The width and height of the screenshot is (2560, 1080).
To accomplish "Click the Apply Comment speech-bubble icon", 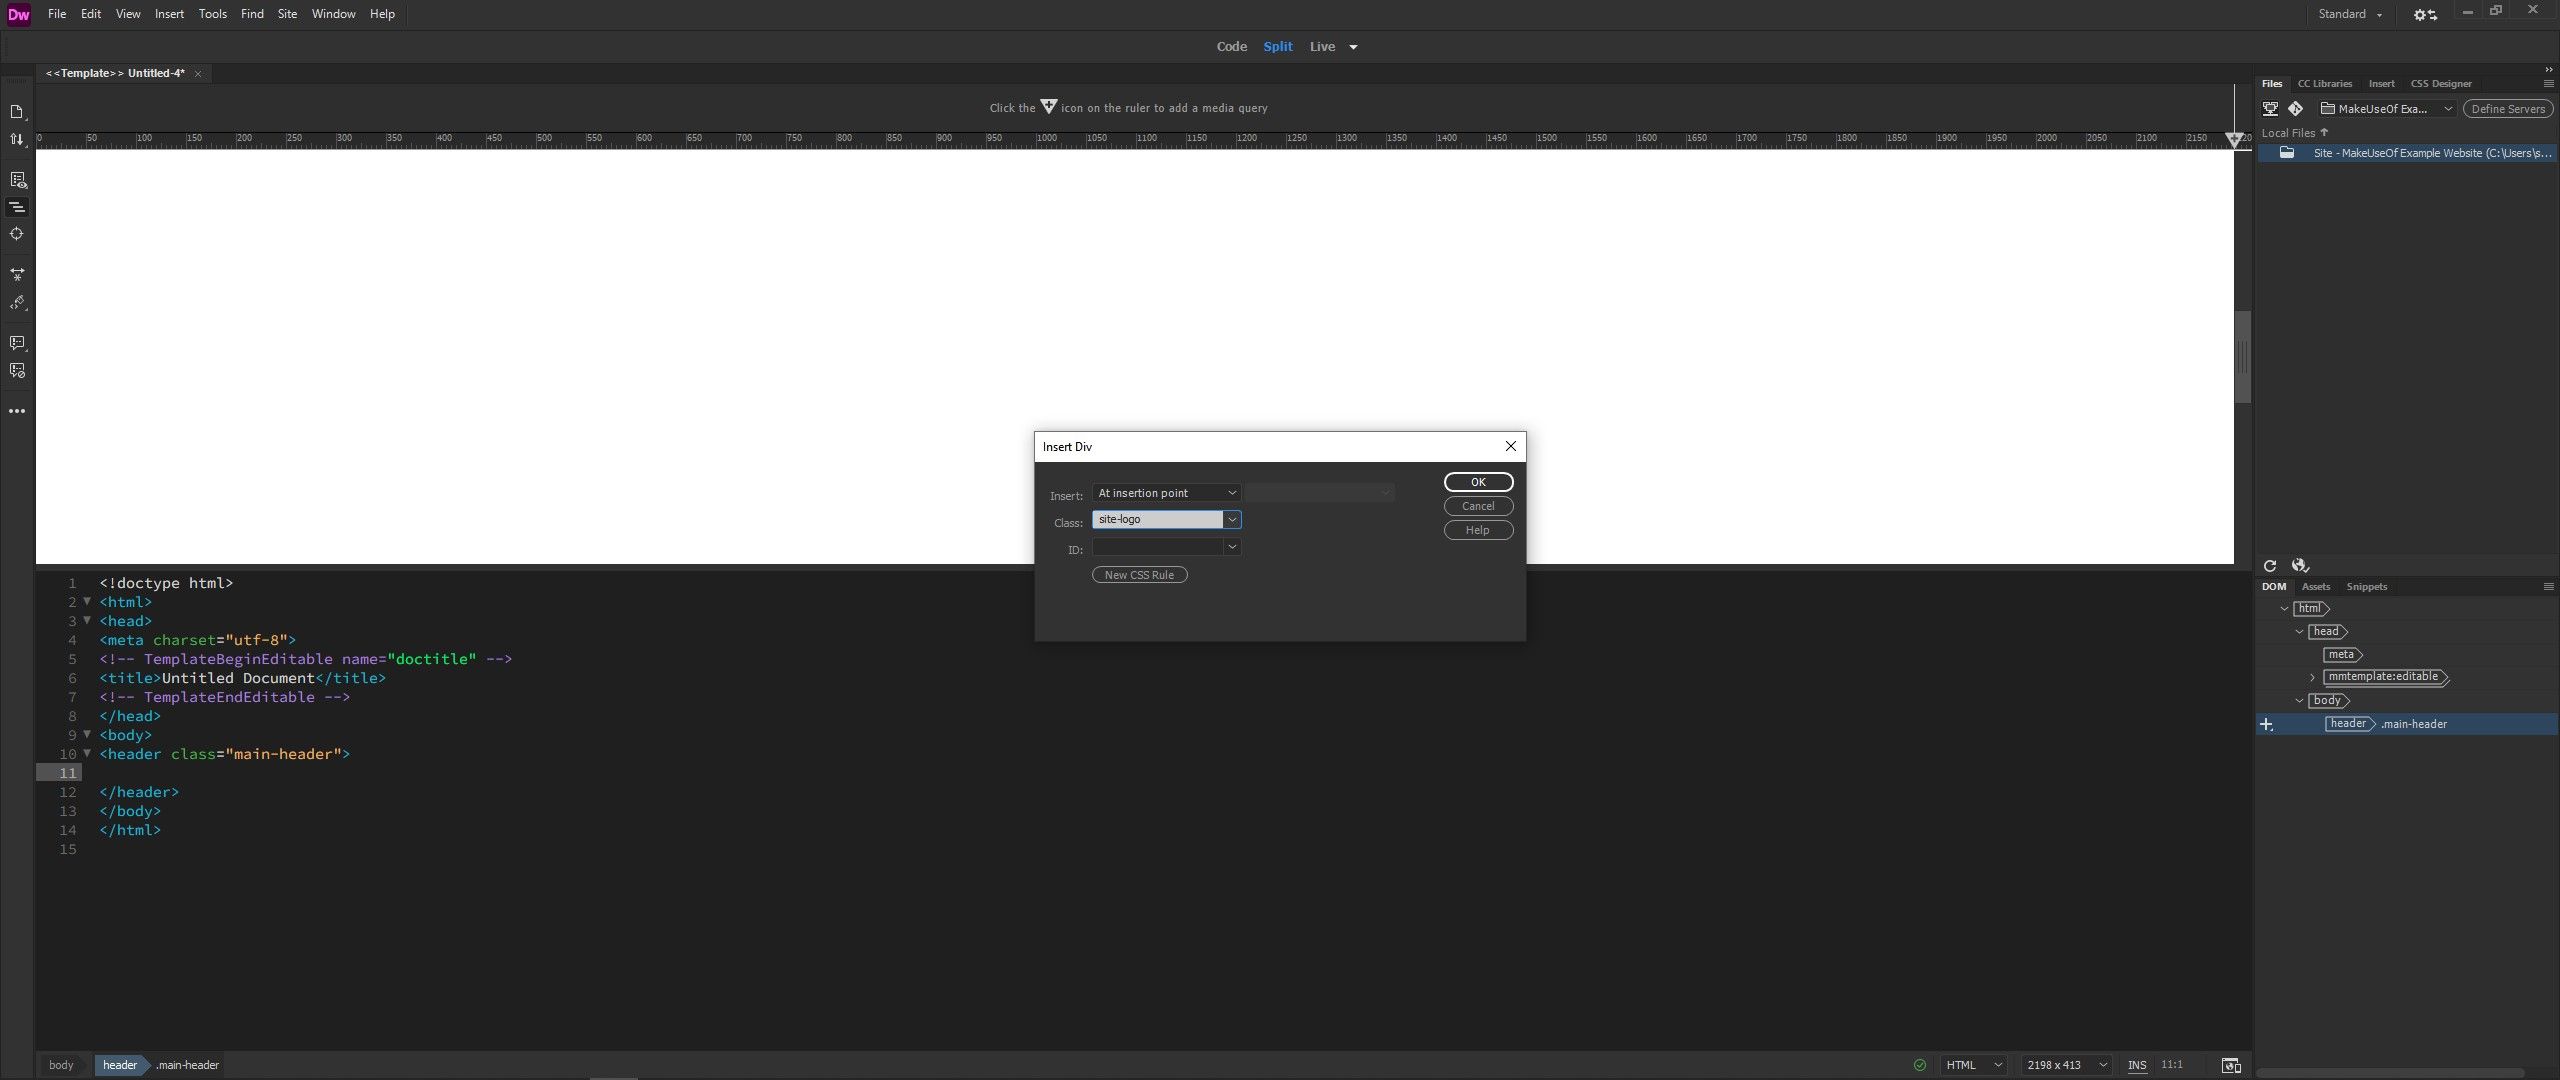I will point(17,340).
